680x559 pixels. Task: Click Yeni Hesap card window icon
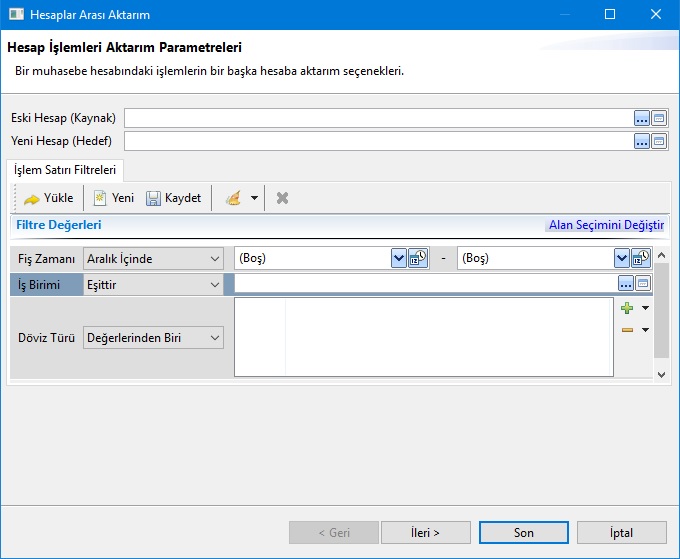point(659,141)
